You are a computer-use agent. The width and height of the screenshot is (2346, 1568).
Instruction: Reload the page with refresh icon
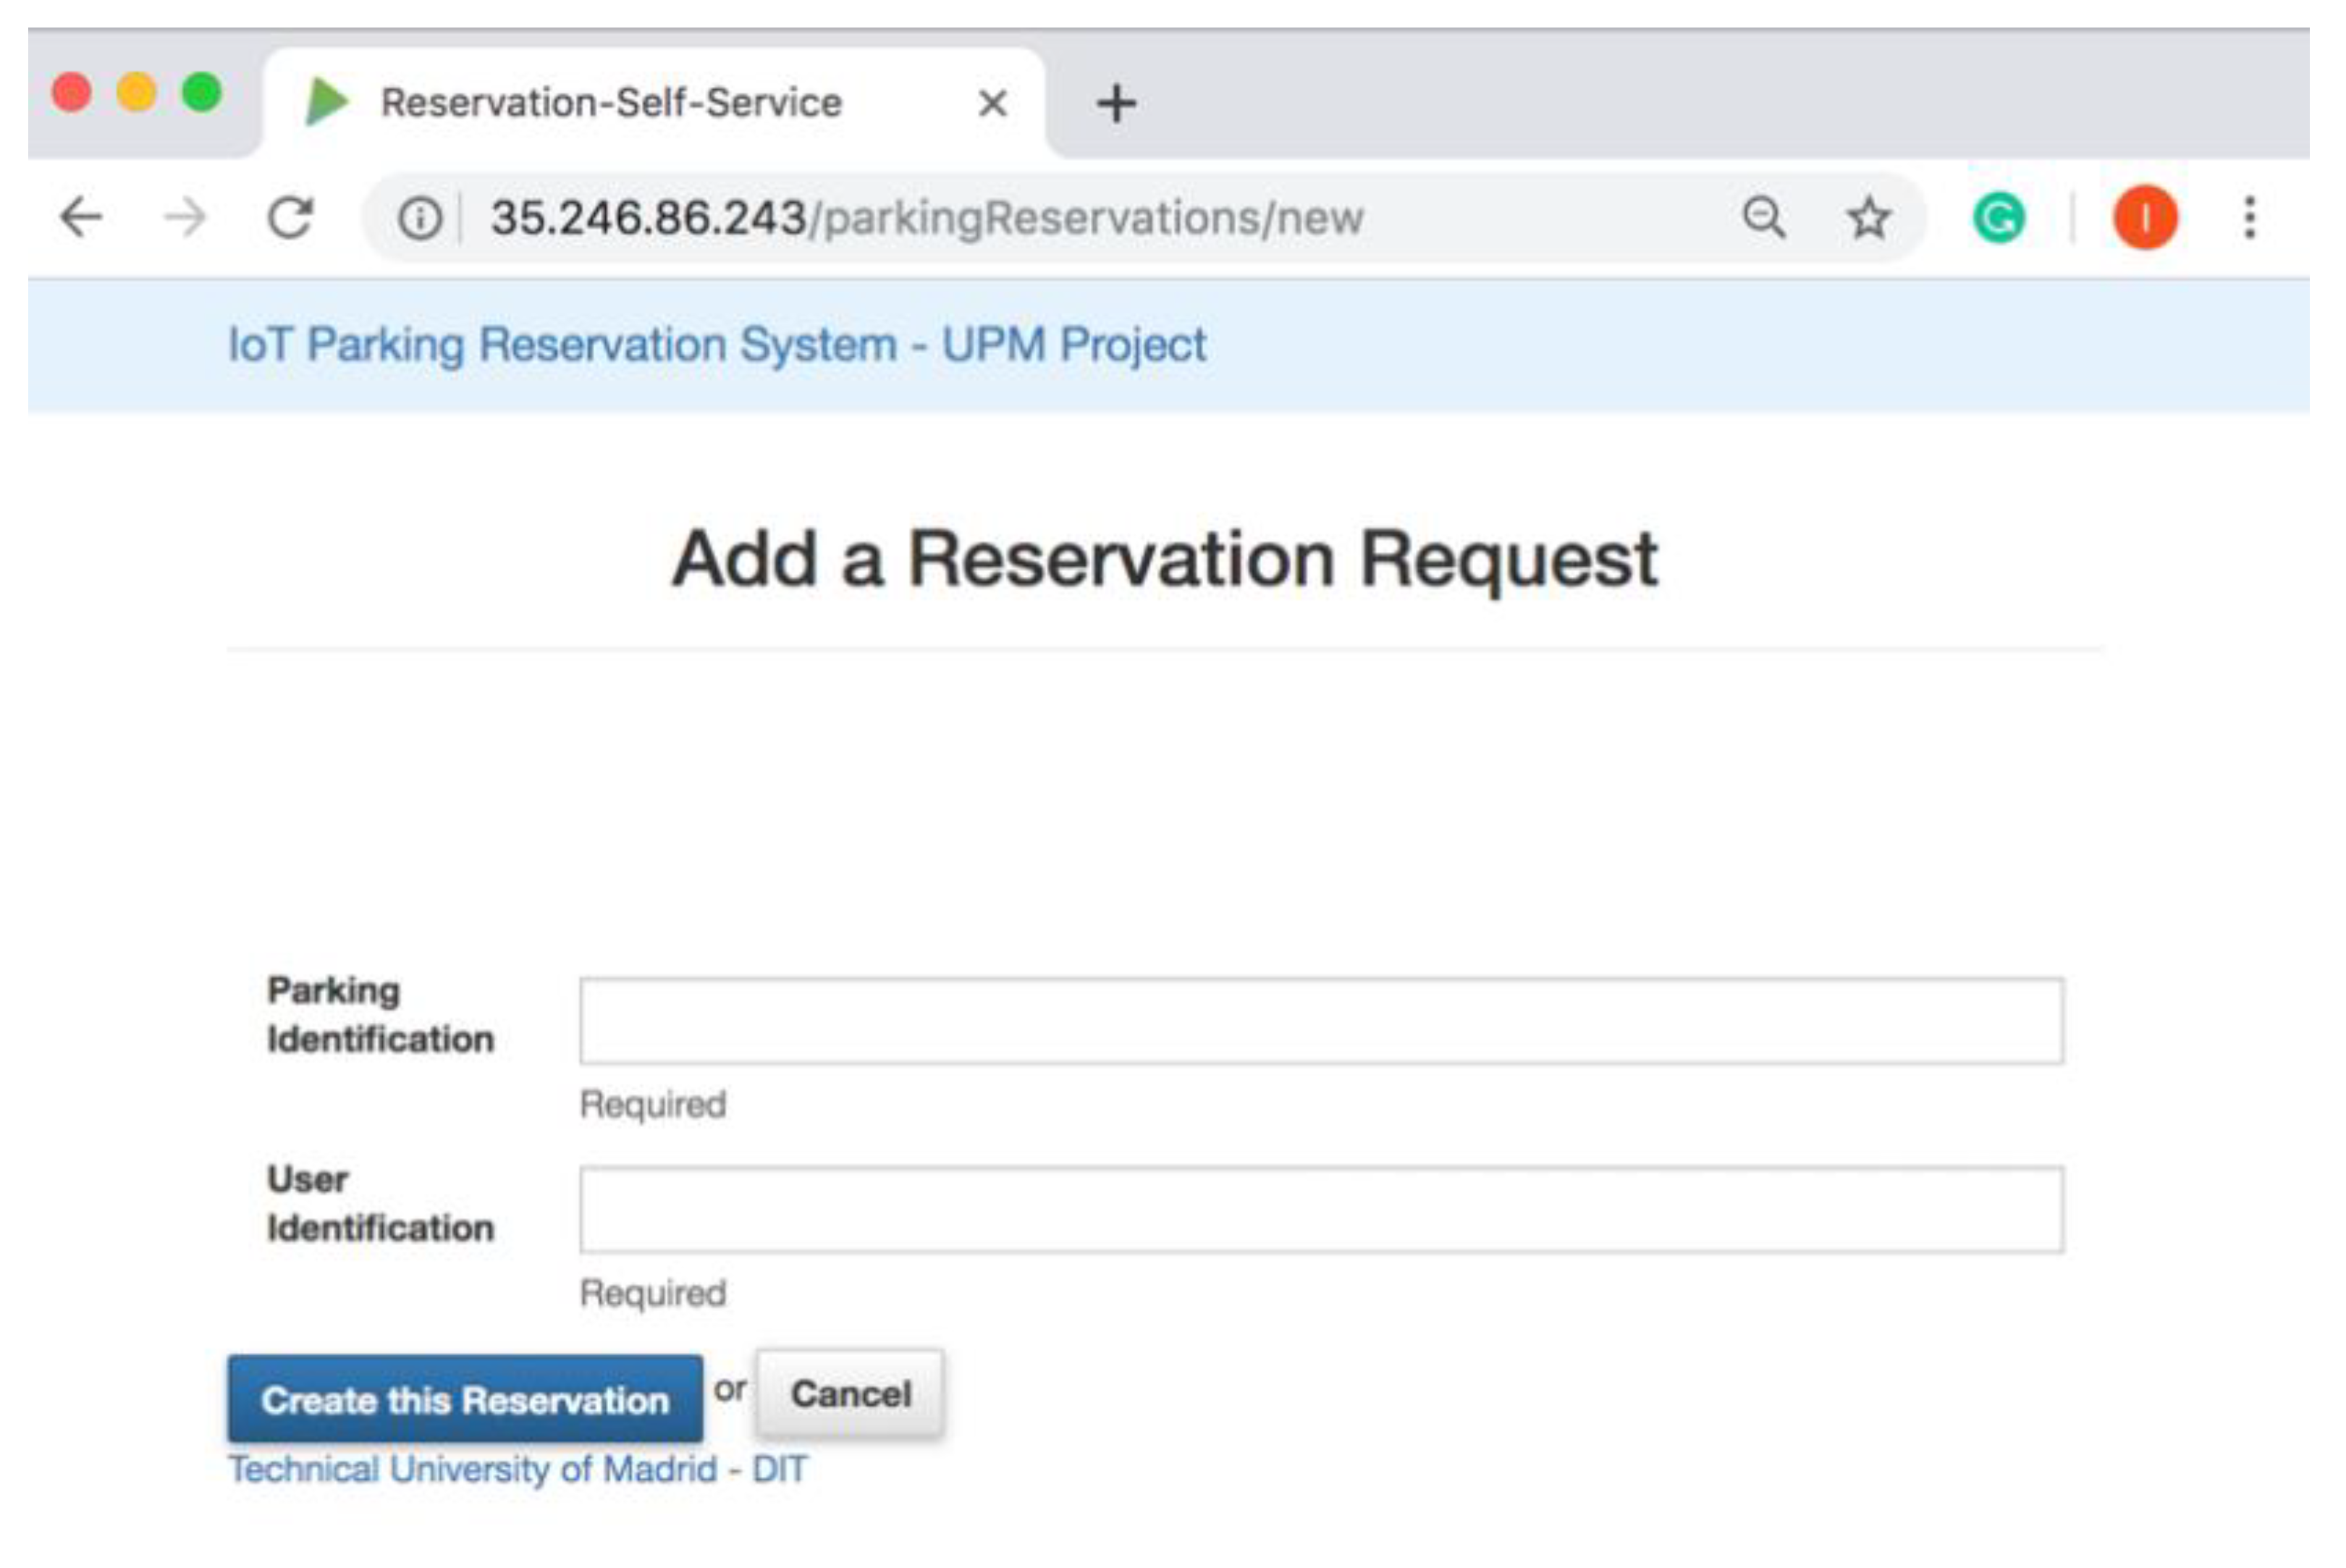[x=290, y=217]
